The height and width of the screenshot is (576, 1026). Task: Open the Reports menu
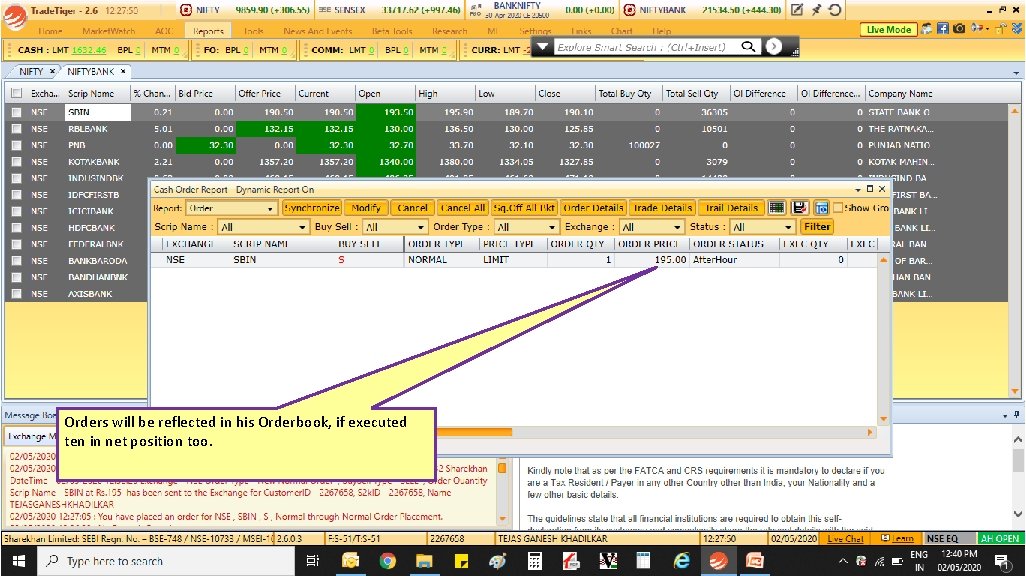(209, 31)
